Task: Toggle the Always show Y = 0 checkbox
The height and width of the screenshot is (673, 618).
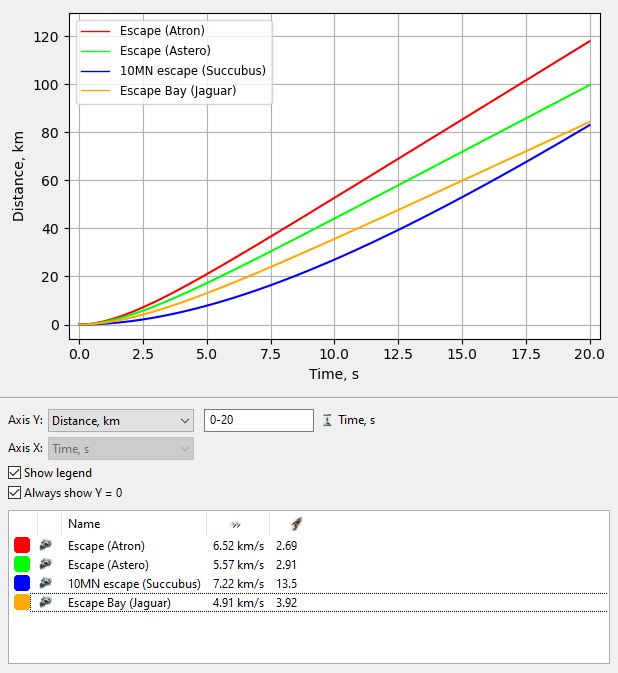Action: pos(14,493)
